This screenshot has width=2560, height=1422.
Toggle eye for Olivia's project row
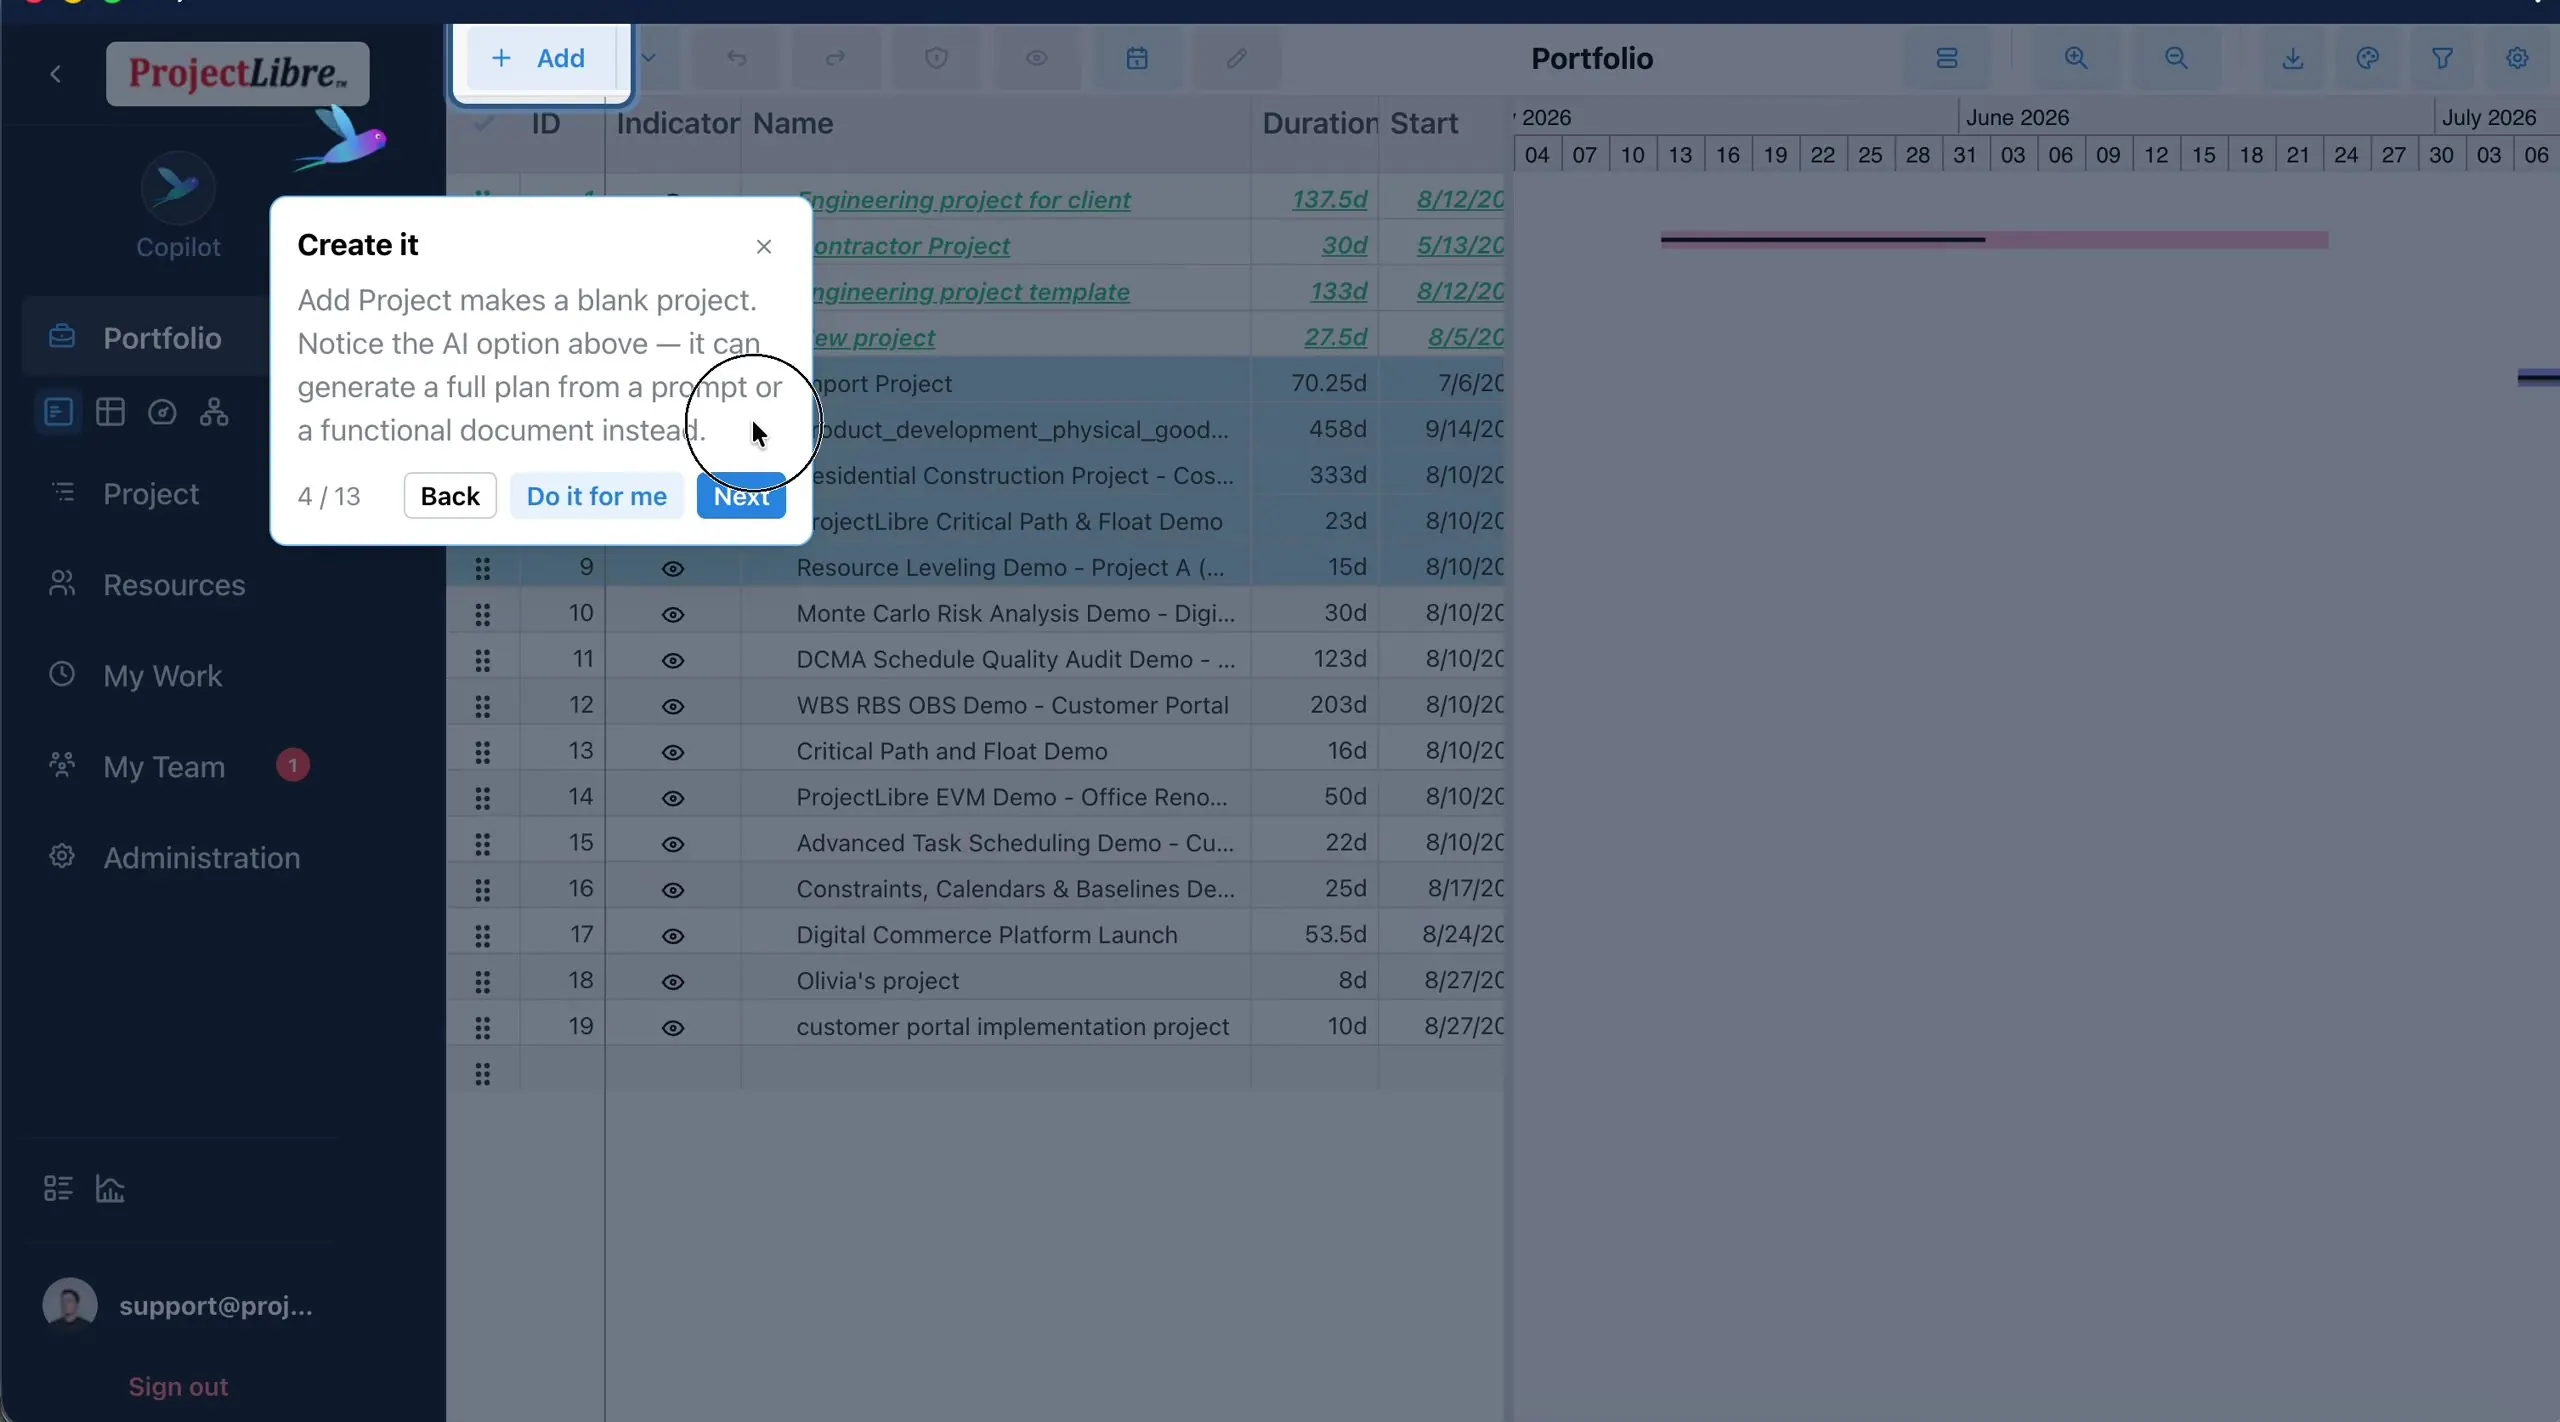click(x=673, y=982)
